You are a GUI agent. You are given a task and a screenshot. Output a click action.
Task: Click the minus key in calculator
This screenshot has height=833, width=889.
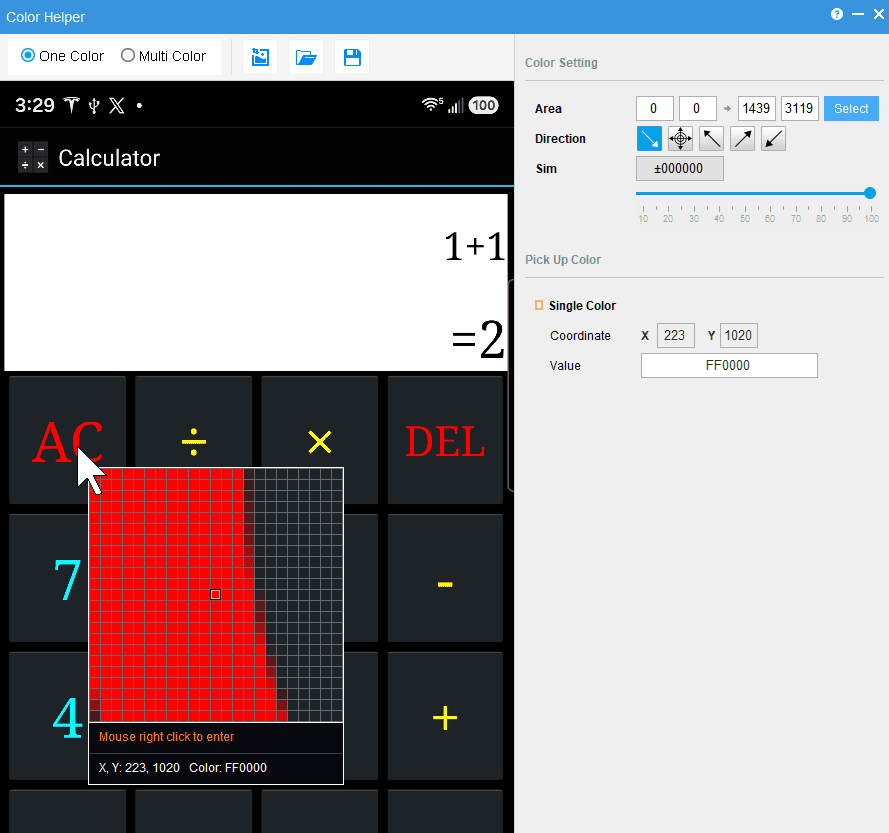pos(445,578)
